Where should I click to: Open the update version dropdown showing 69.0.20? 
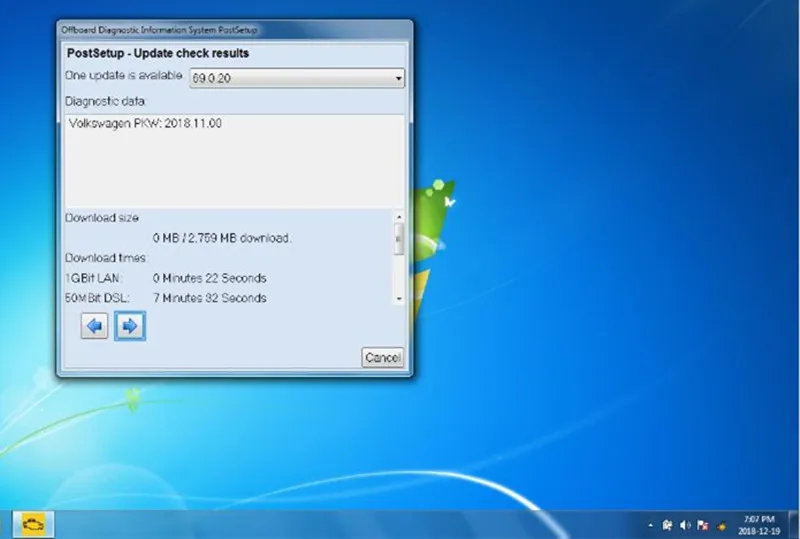click(297, 78)
